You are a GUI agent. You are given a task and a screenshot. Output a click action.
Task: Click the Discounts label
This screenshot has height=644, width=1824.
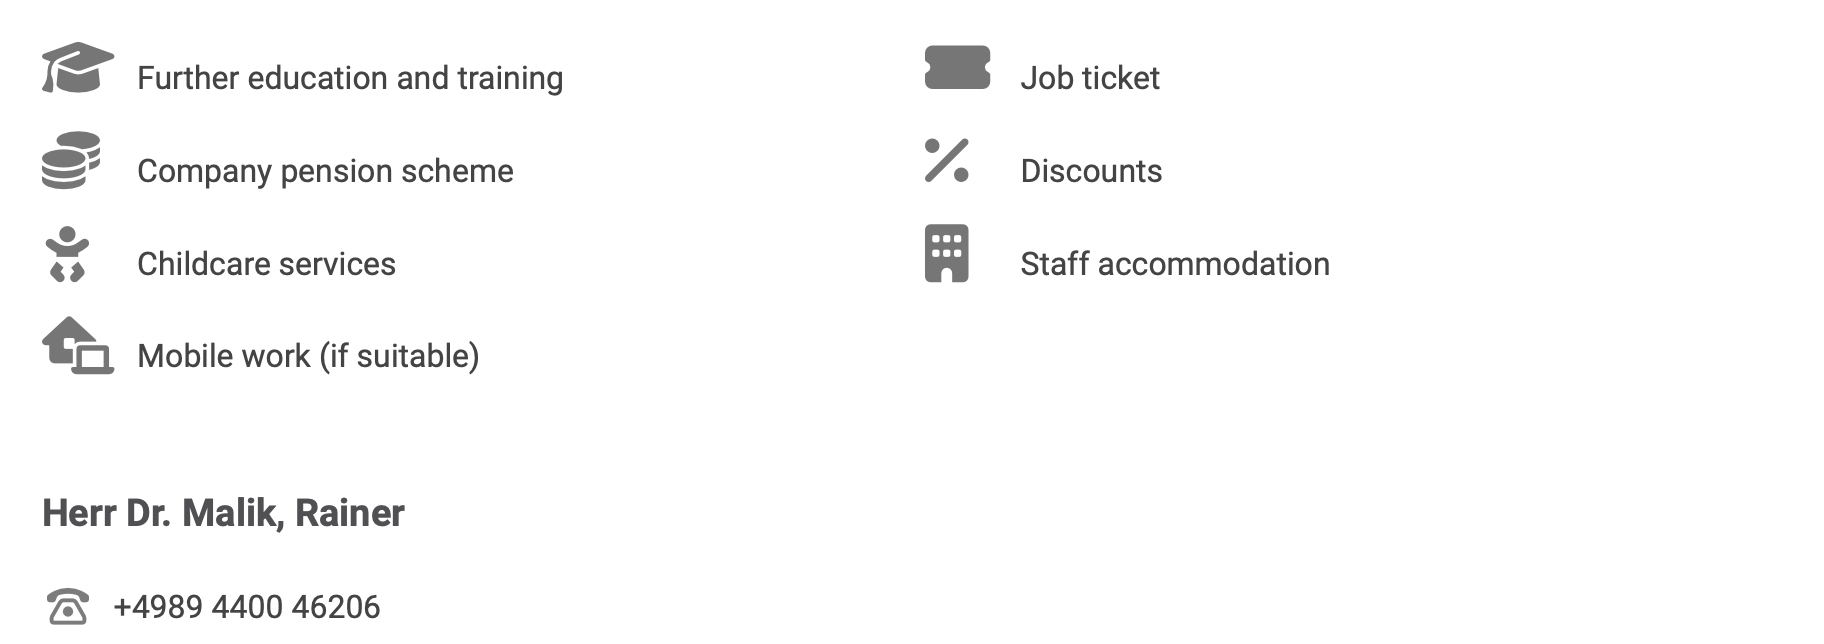1091,171
